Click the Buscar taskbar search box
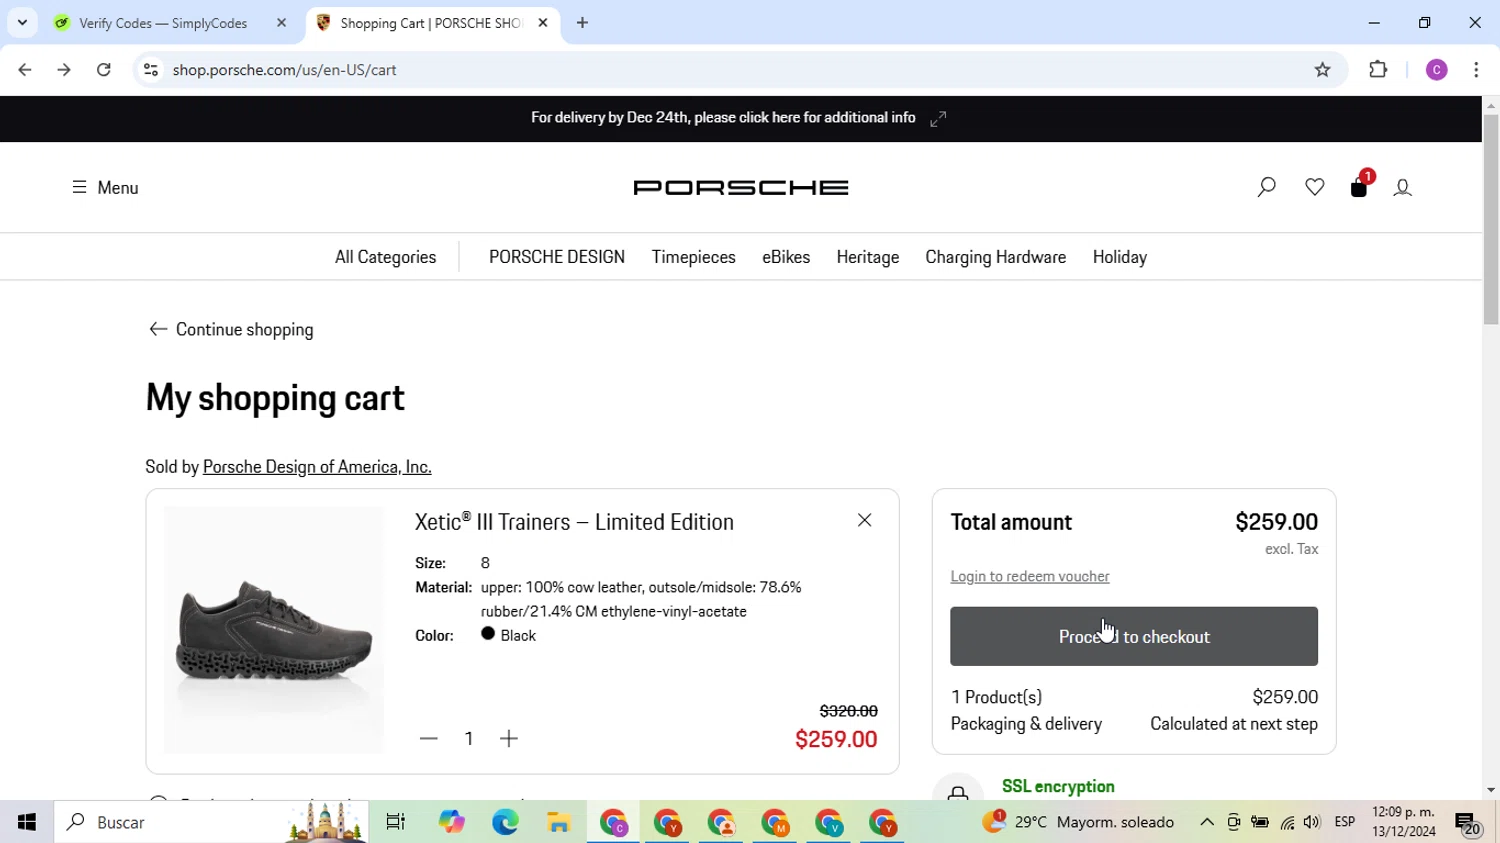1500x843 pixels. click(x=212, y=822)
